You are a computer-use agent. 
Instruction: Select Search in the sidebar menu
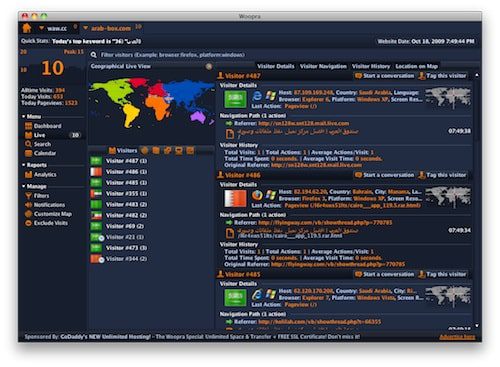38,144
